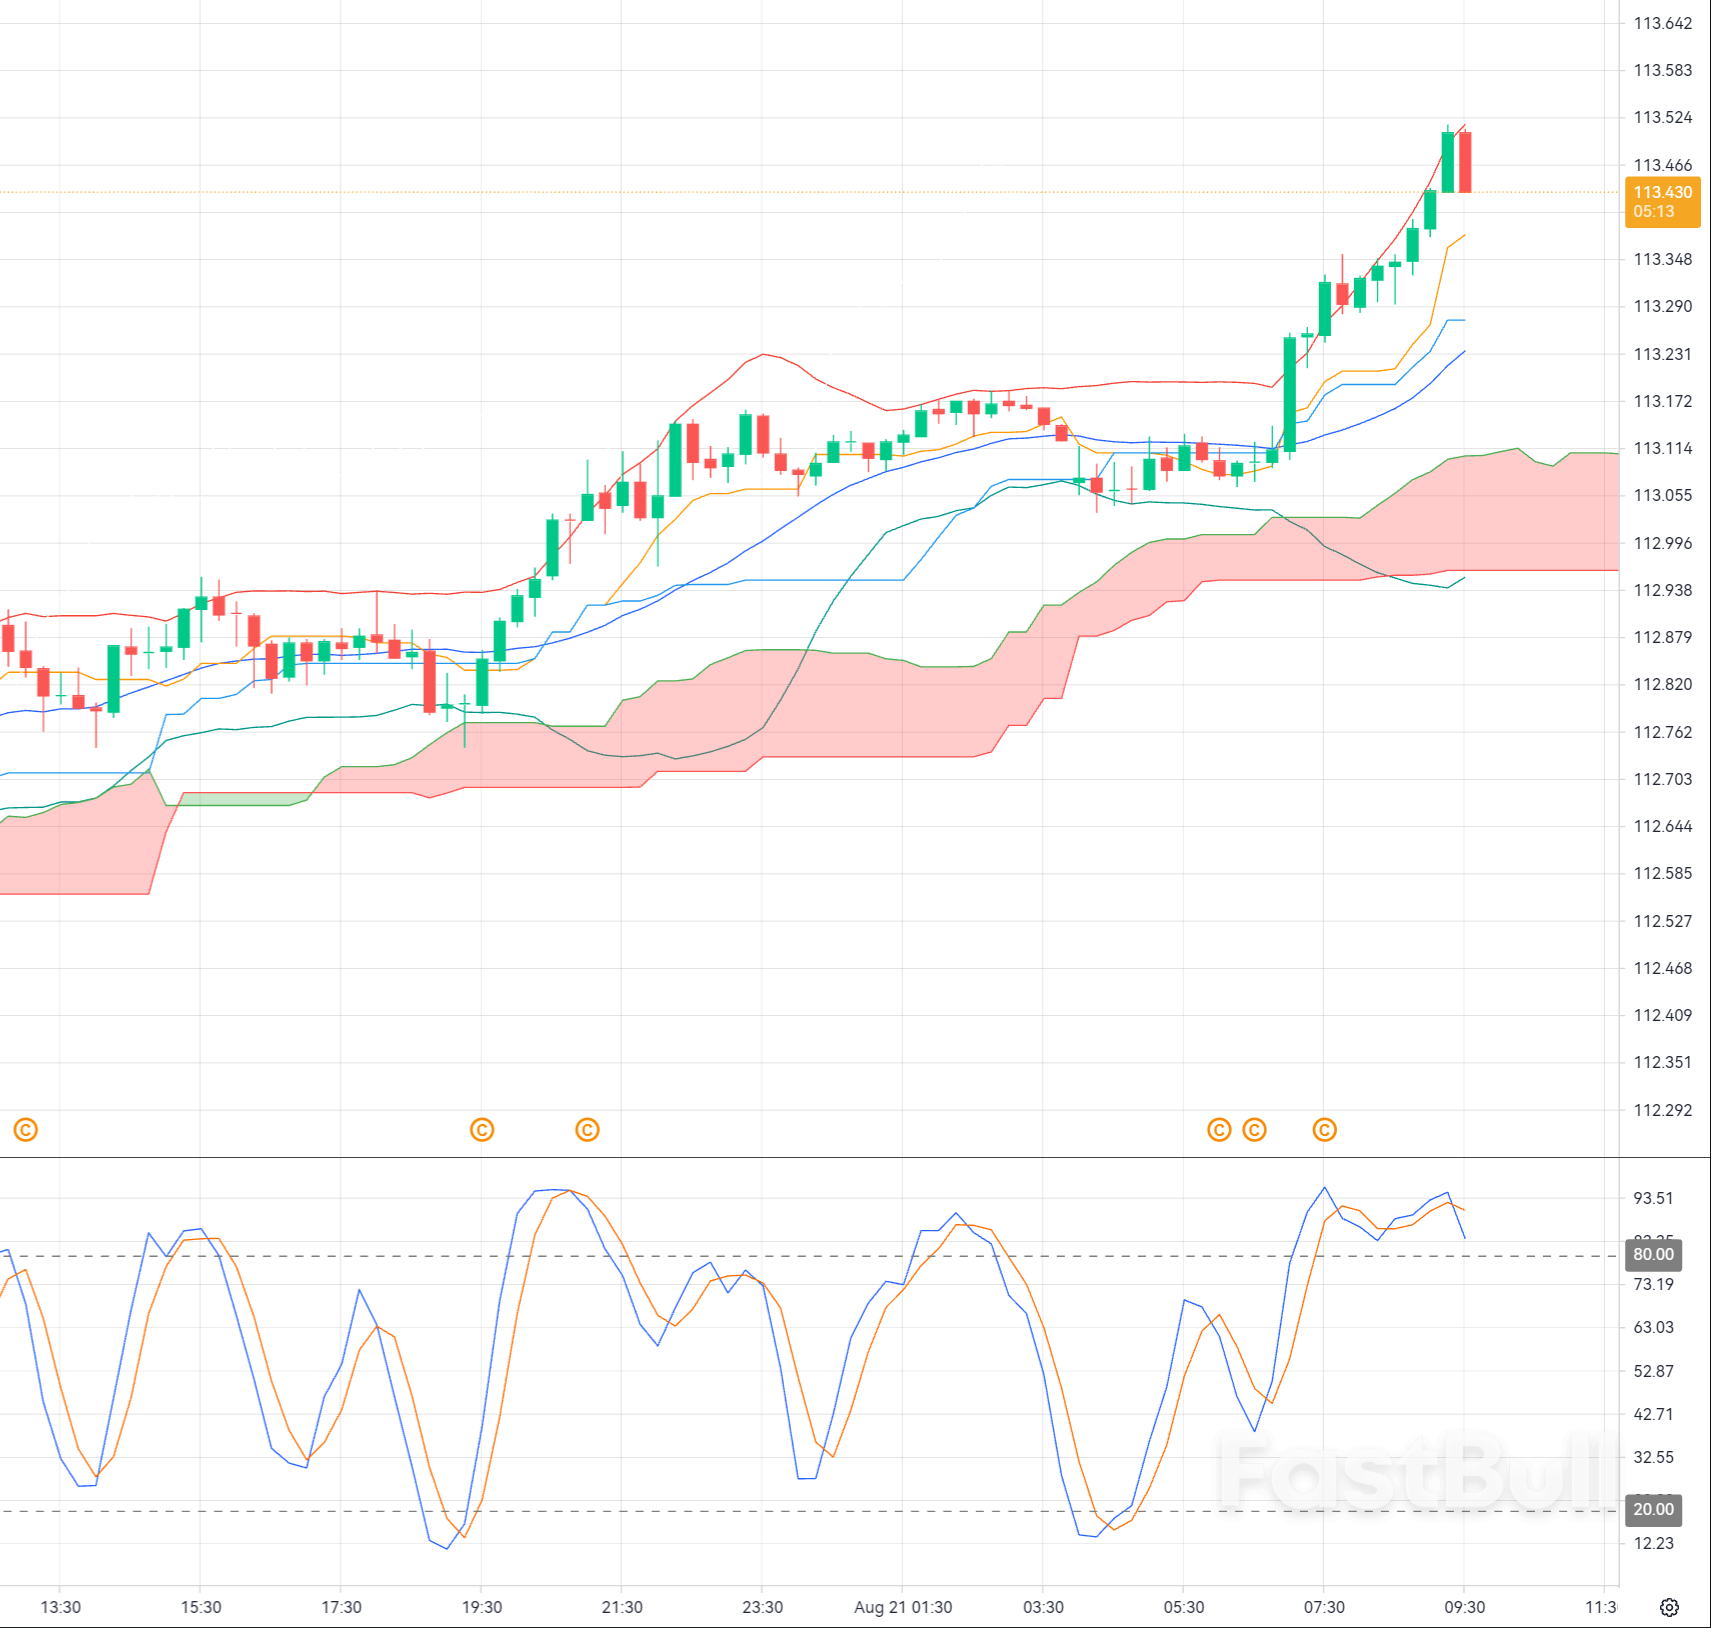
Task: Select the first event marker before 13:30
Action: click(x=26, y=1130)
